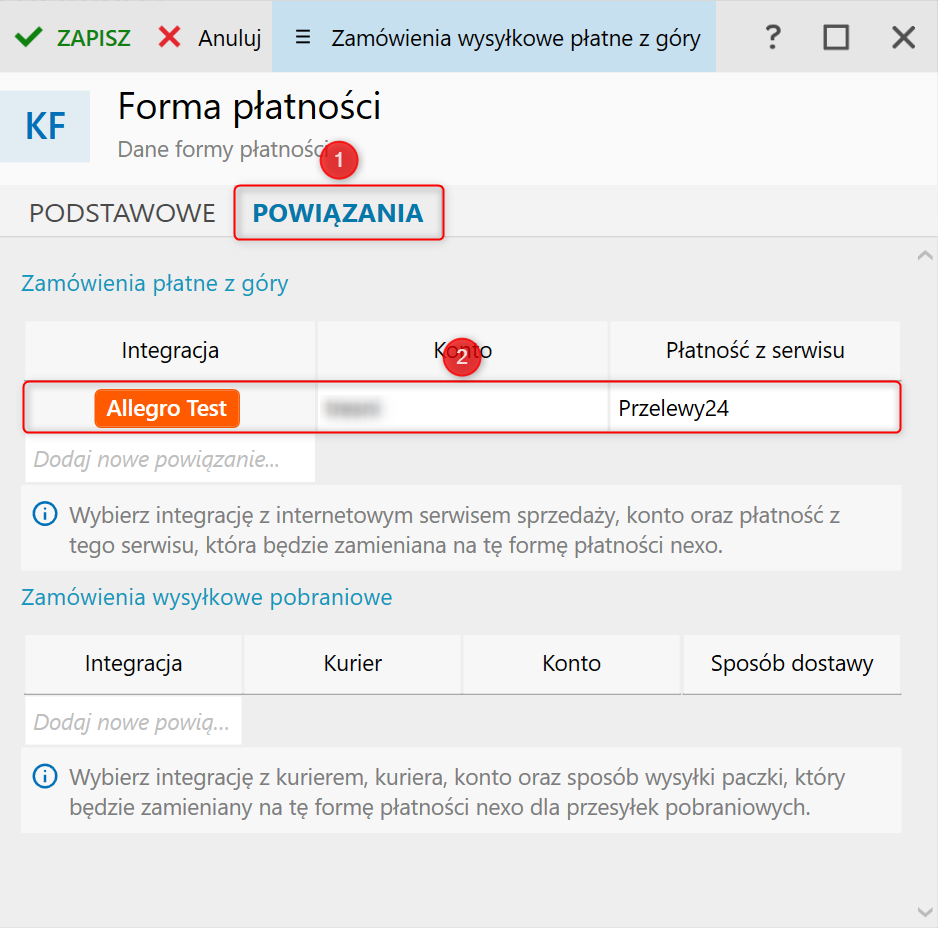938x928 pixels.
Task: Switch to the PODSTAWOWE tab
Action: point(122,213)
